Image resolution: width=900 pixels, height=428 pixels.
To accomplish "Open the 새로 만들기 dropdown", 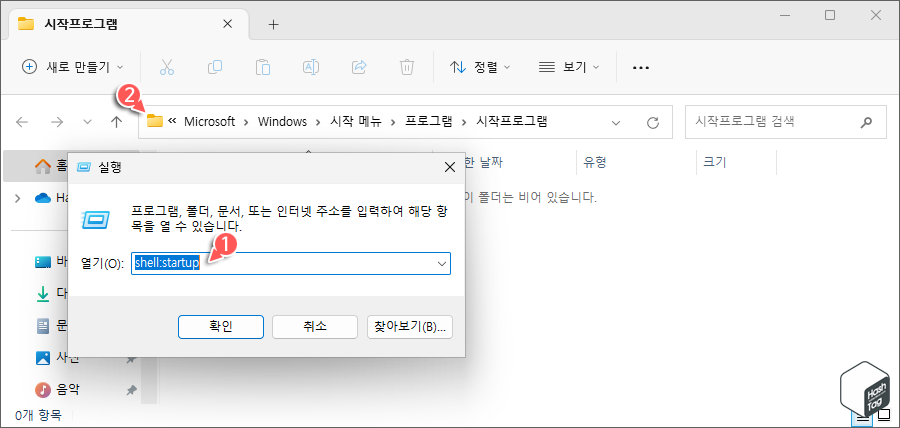I will (72, 67).
